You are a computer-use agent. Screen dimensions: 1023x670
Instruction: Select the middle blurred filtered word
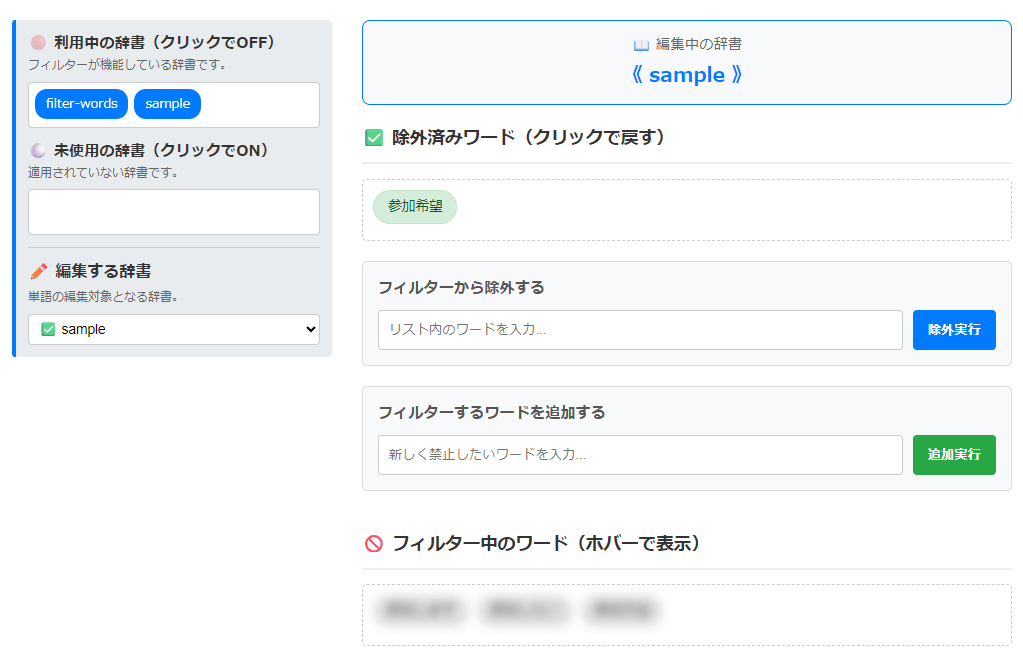click(x=525, y=610)
